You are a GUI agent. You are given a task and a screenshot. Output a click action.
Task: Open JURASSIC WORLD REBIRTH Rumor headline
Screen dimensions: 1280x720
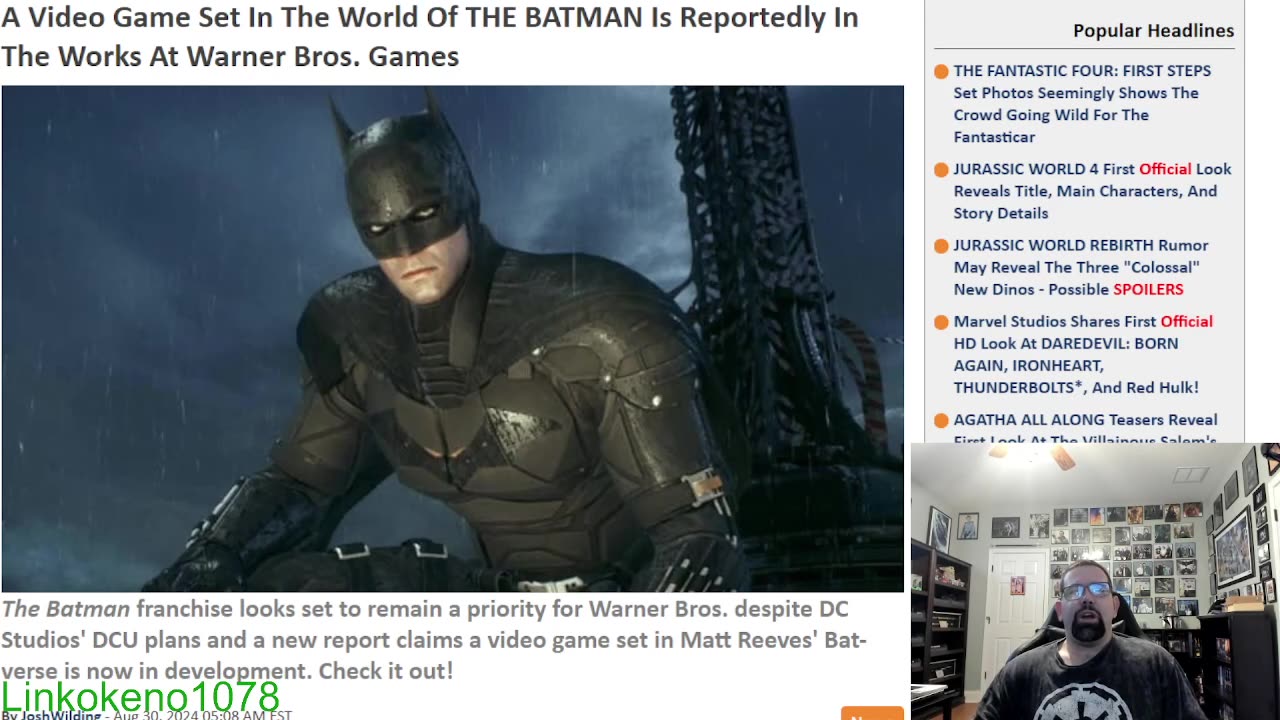coord(1081,267)
